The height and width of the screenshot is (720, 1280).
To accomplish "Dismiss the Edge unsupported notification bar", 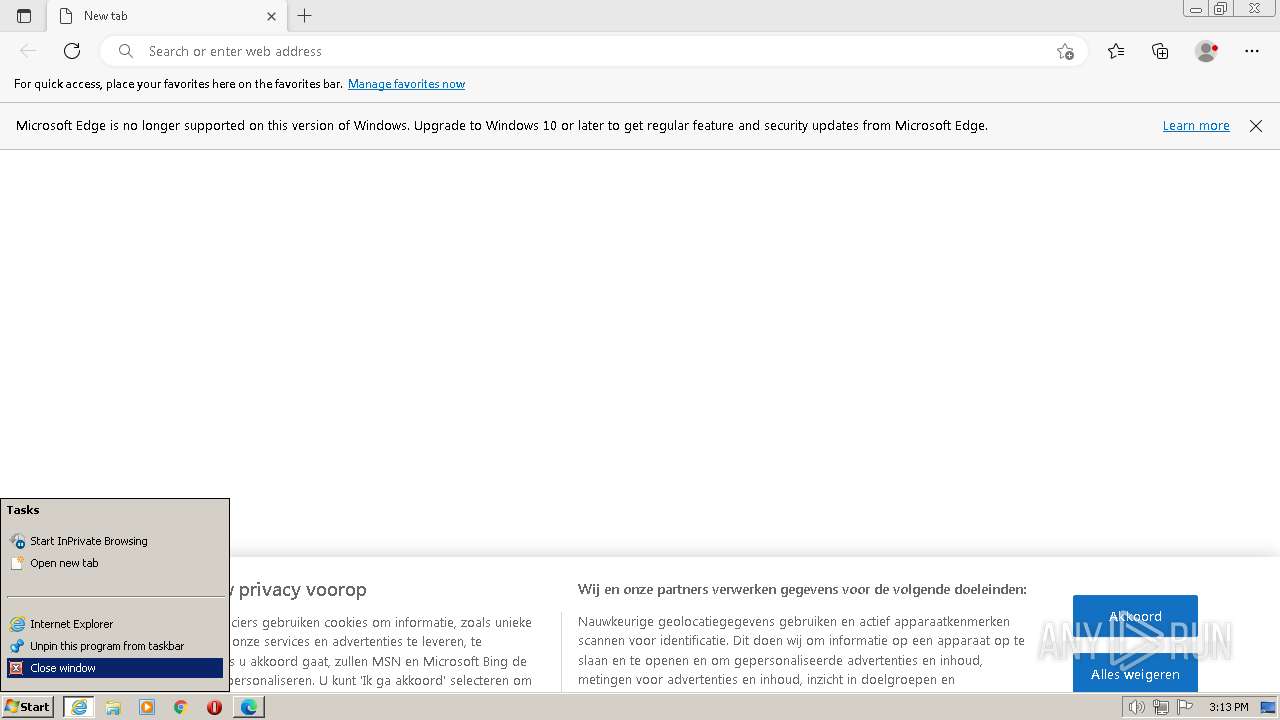I will tap(1256, 126).
